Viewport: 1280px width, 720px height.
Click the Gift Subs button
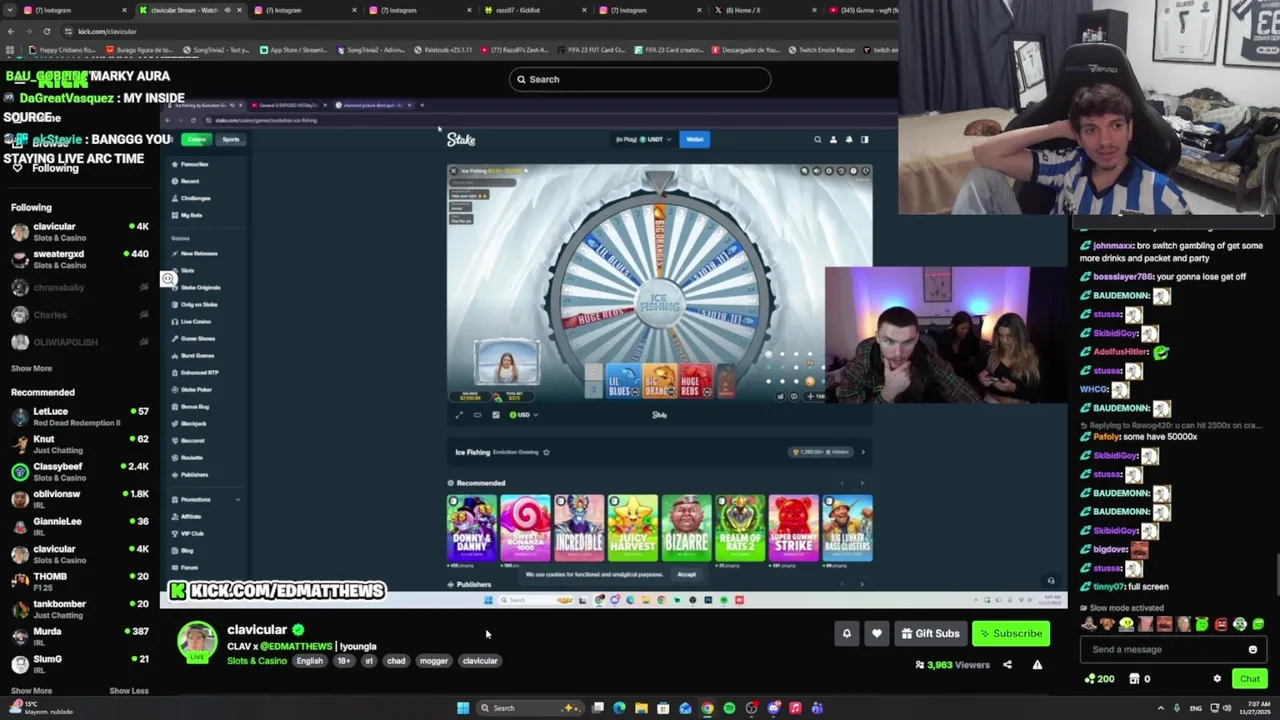coord(930,633)
